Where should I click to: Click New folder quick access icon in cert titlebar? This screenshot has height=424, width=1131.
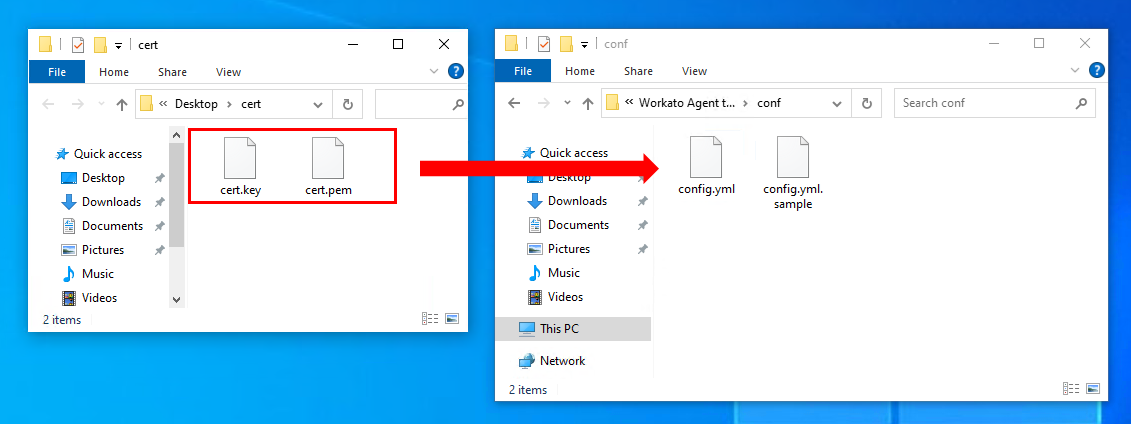[x=100, y=45]
